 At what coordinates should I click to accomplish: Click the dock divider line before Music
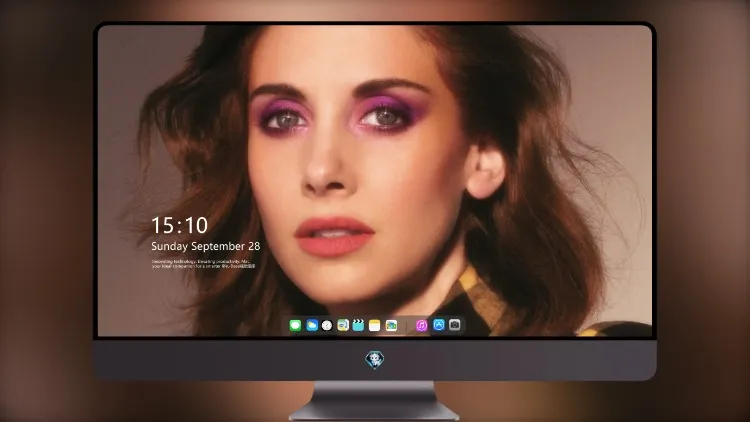pos(407,326)
